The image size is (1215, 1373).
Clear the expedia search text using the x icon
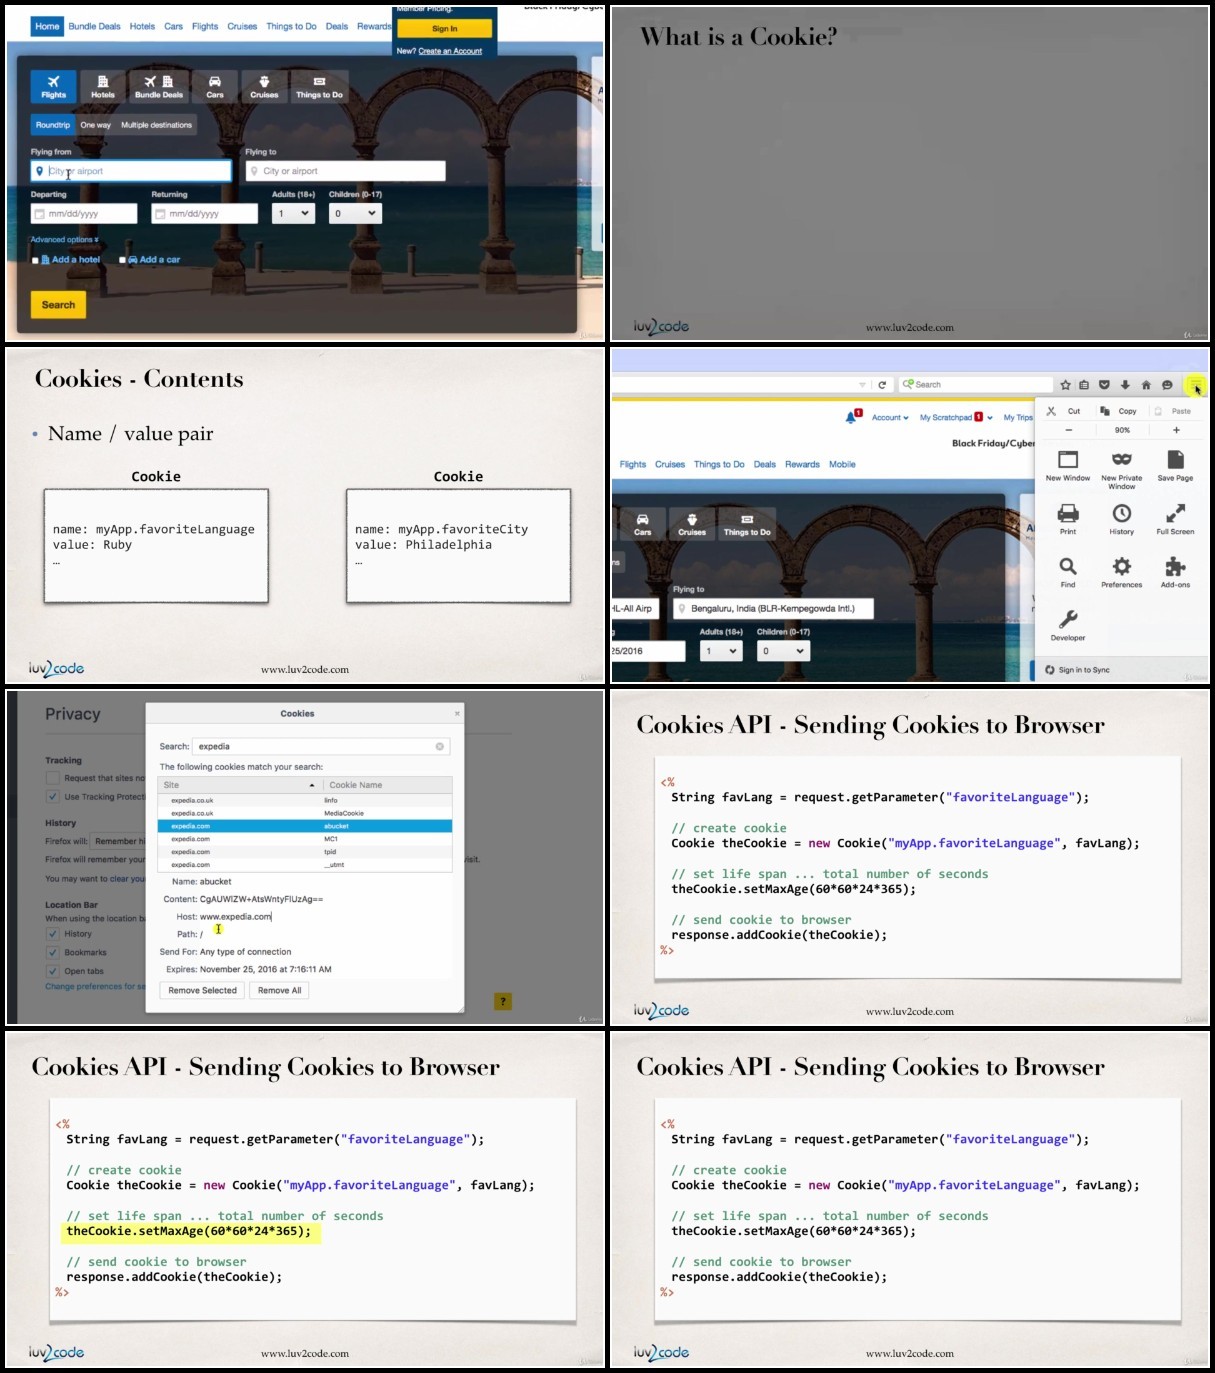[x=439, y=746]
